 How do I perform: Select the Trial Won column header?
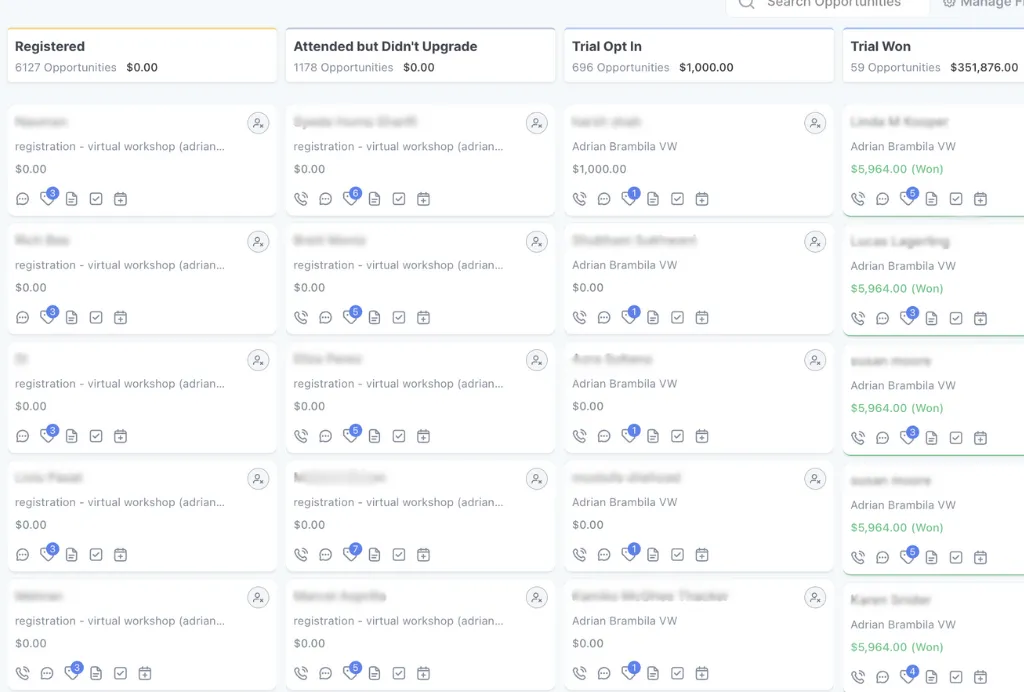pyautogui.click(x=879, y=46)
